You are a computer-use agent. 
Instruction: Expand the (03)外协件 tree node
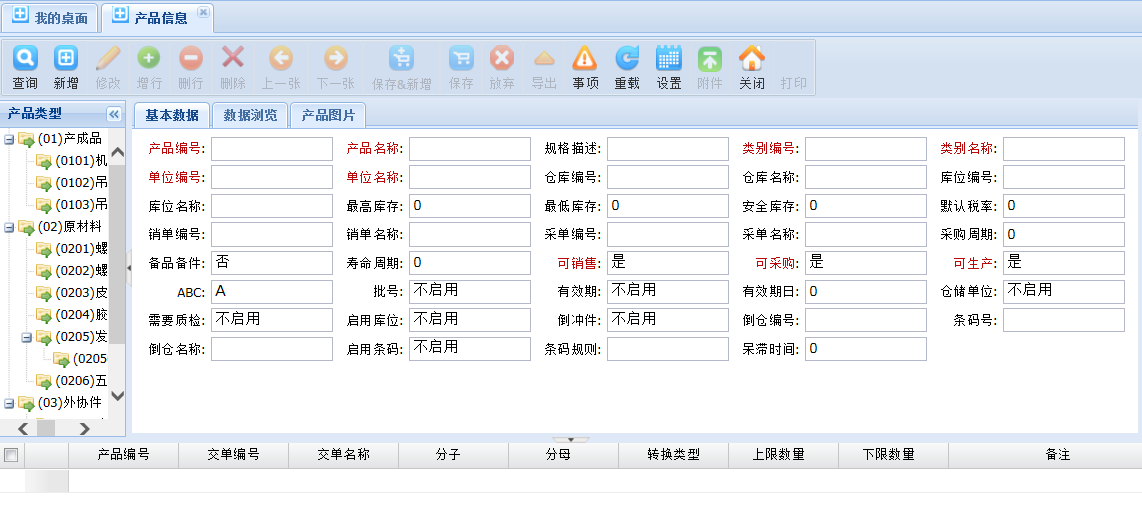[x=9, y=403]
